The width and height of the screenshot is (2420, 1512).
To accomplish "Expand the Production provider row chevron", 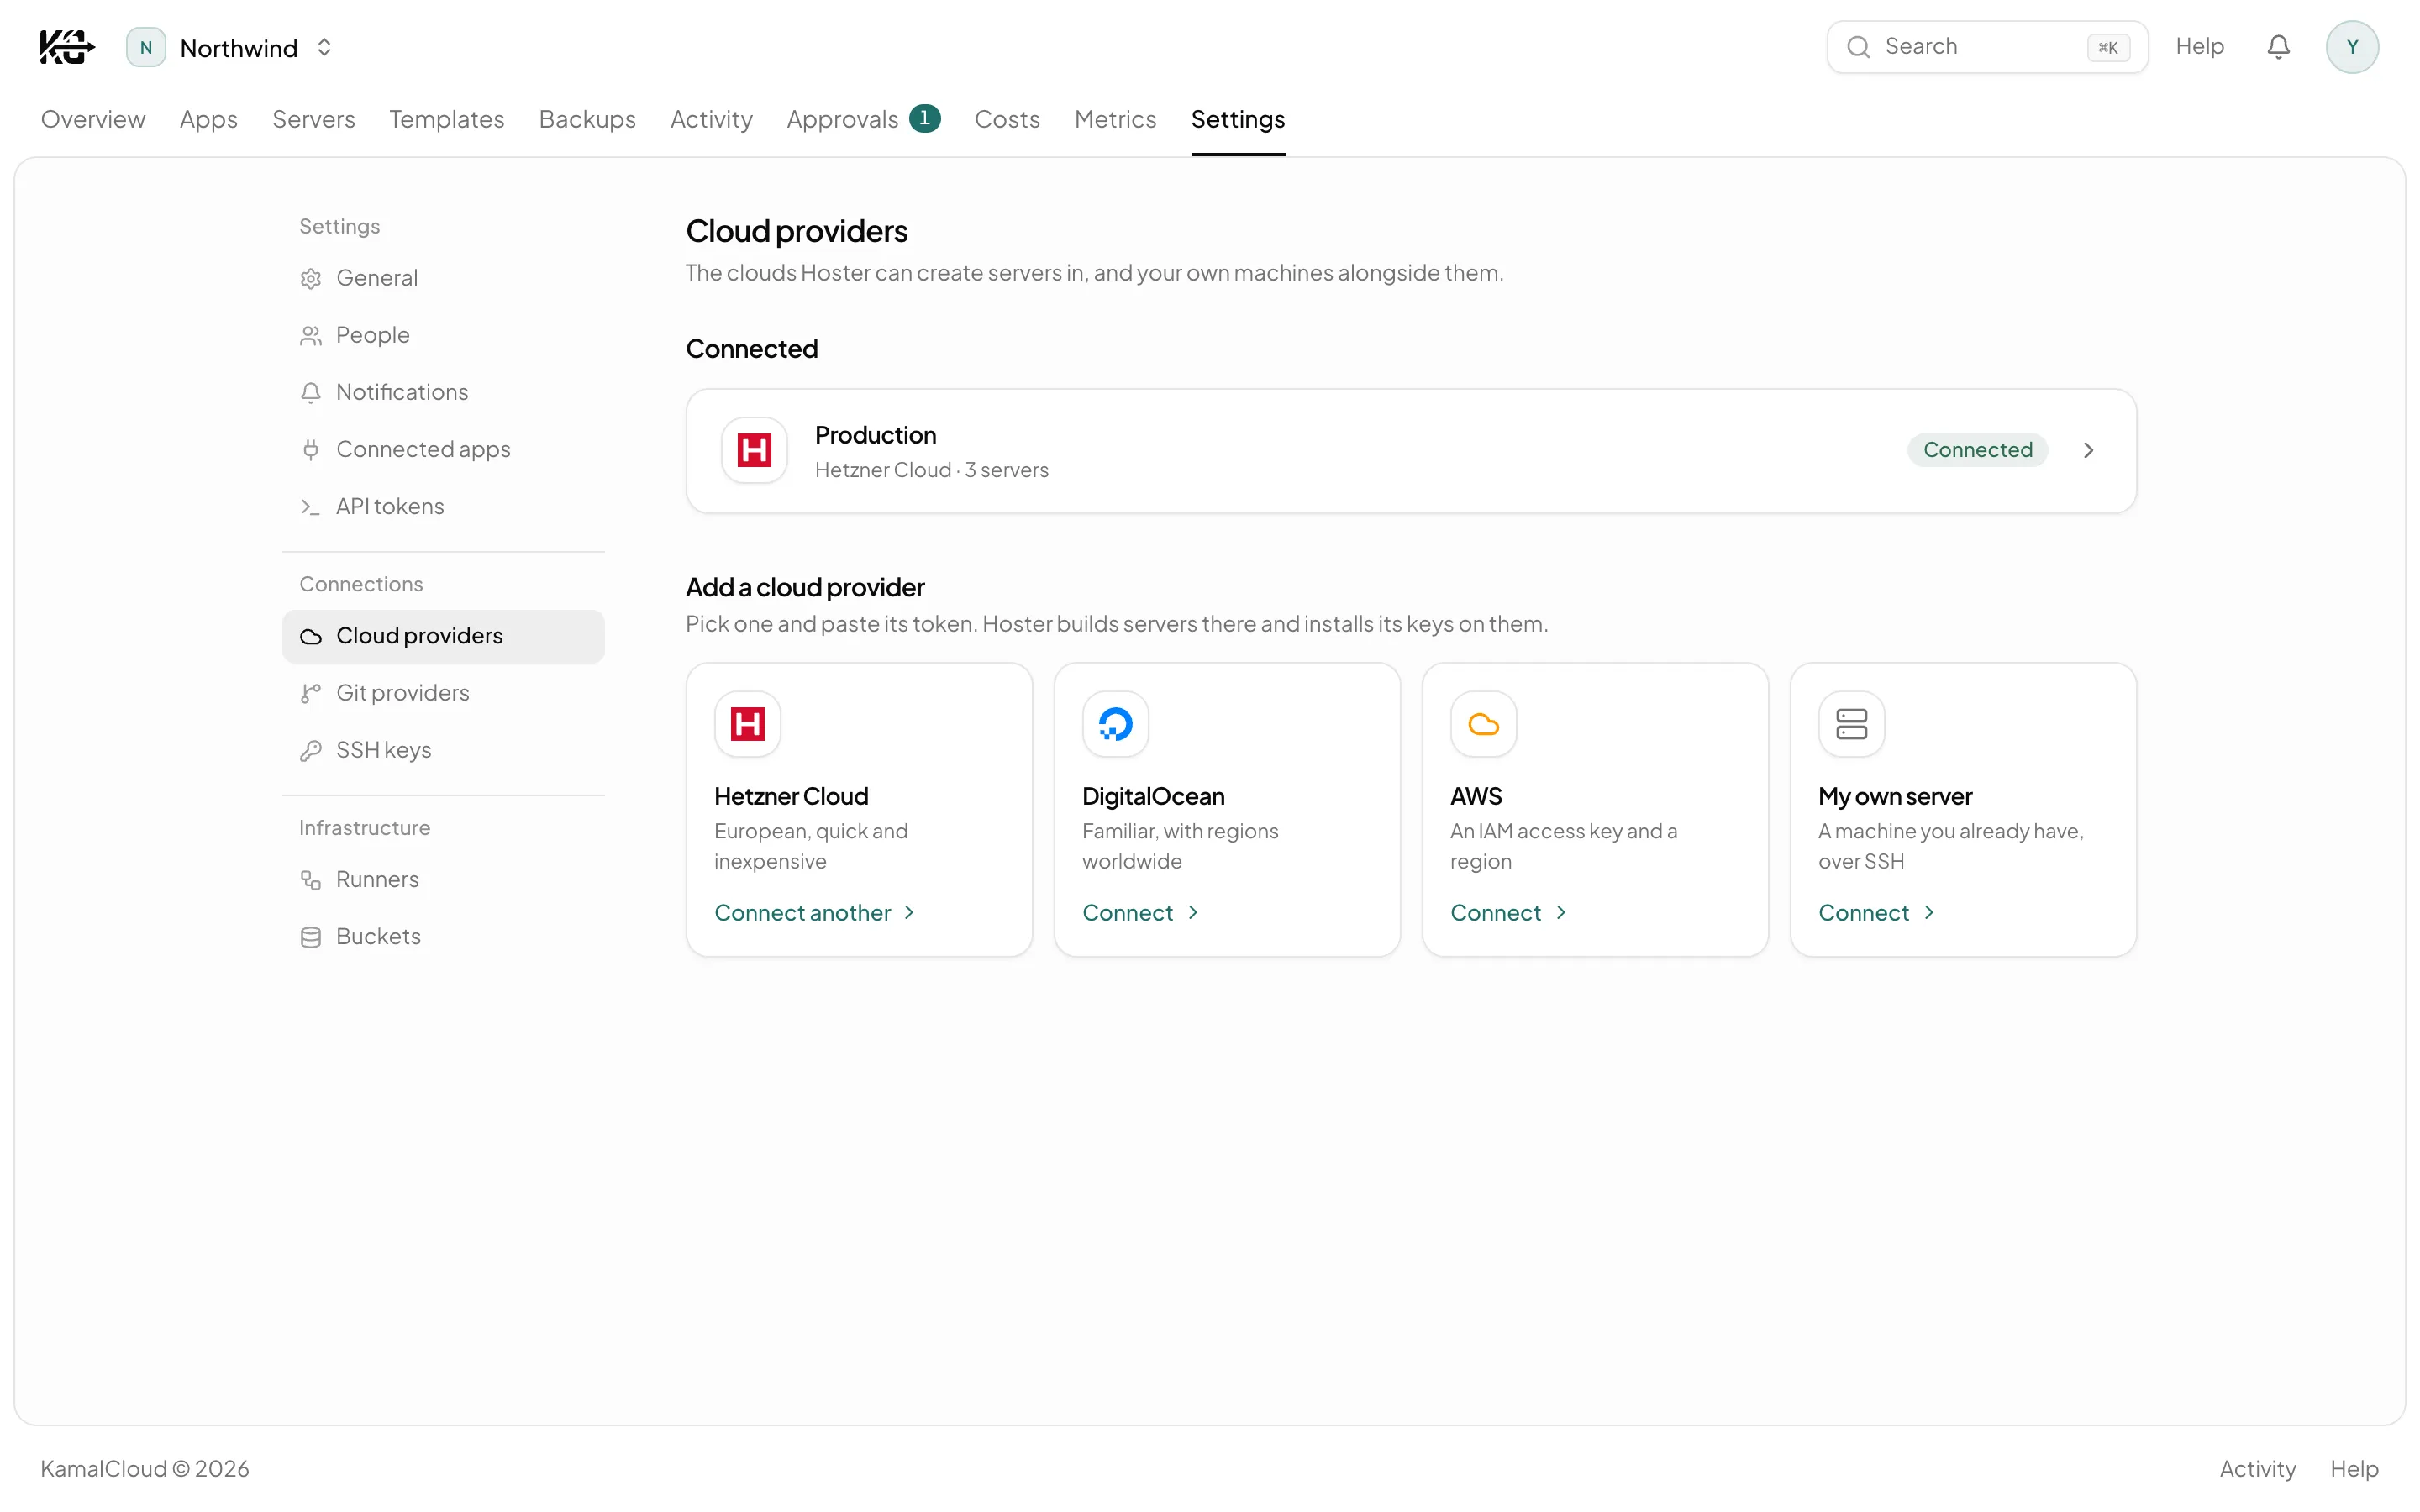I will tap(2088, 450).
